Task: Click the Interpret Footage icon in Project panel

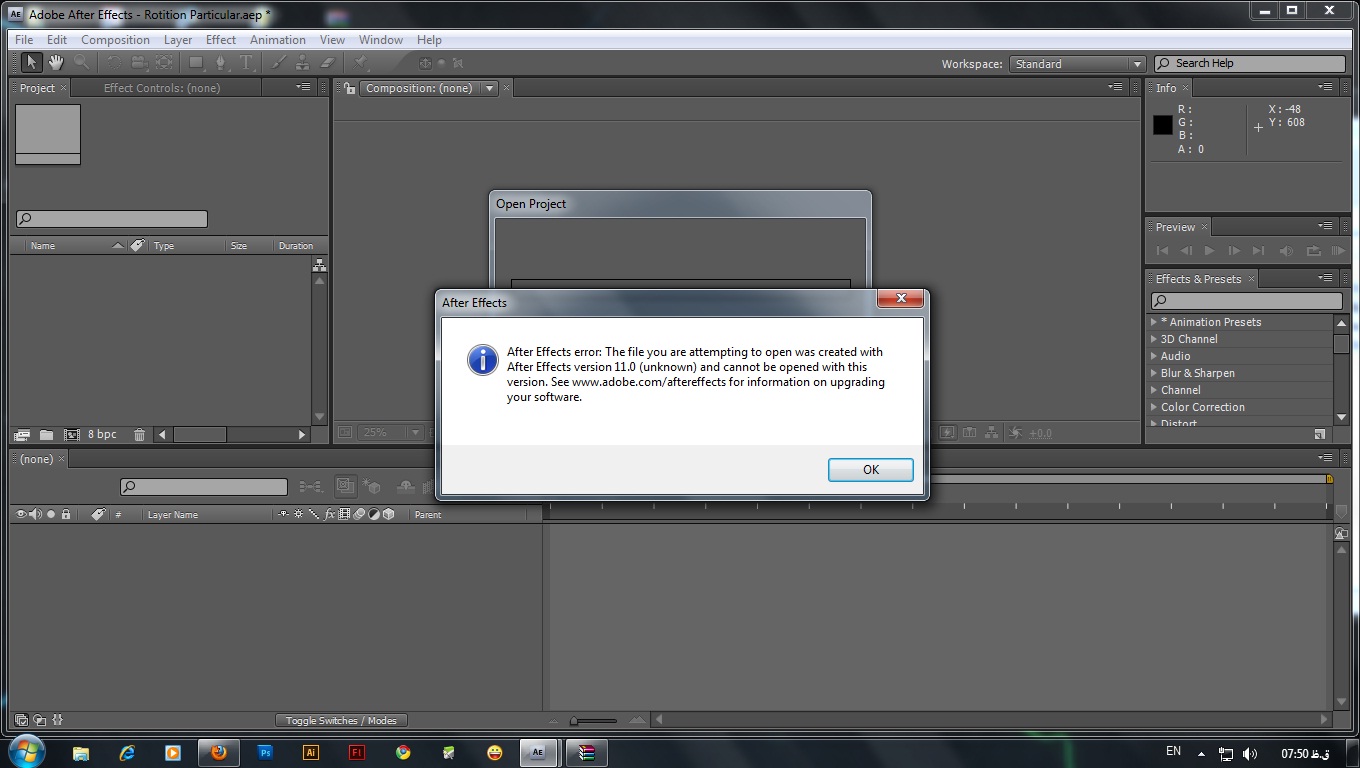Action: click(22, 435)
